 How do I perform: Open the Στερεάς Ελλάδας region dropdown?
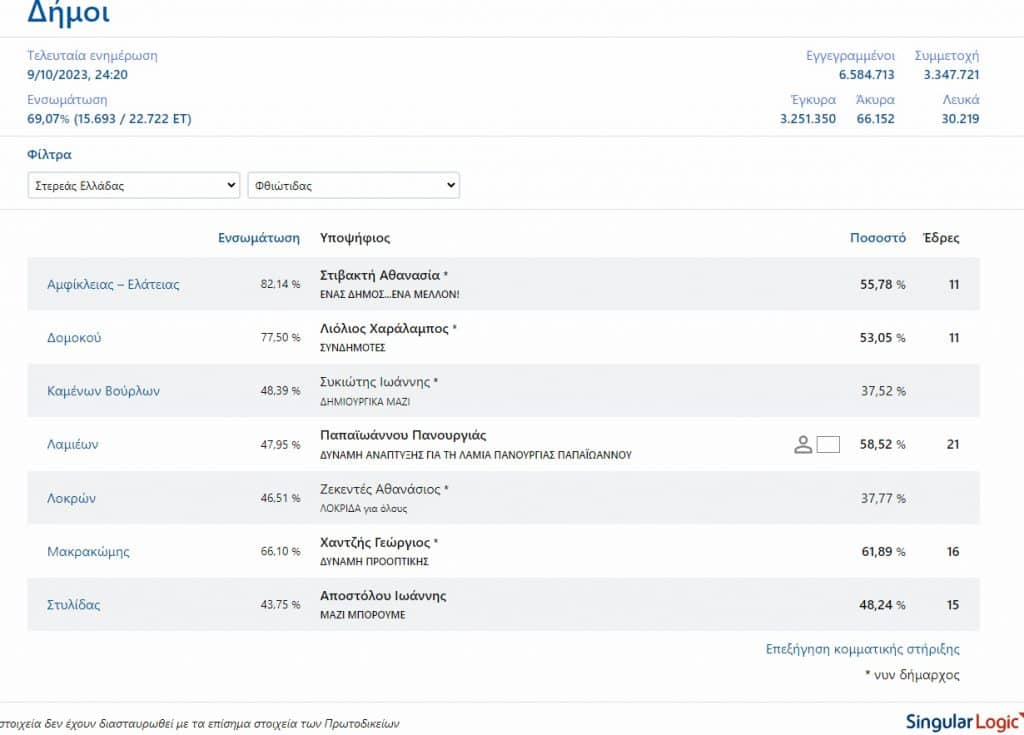(x=134, y=186)
